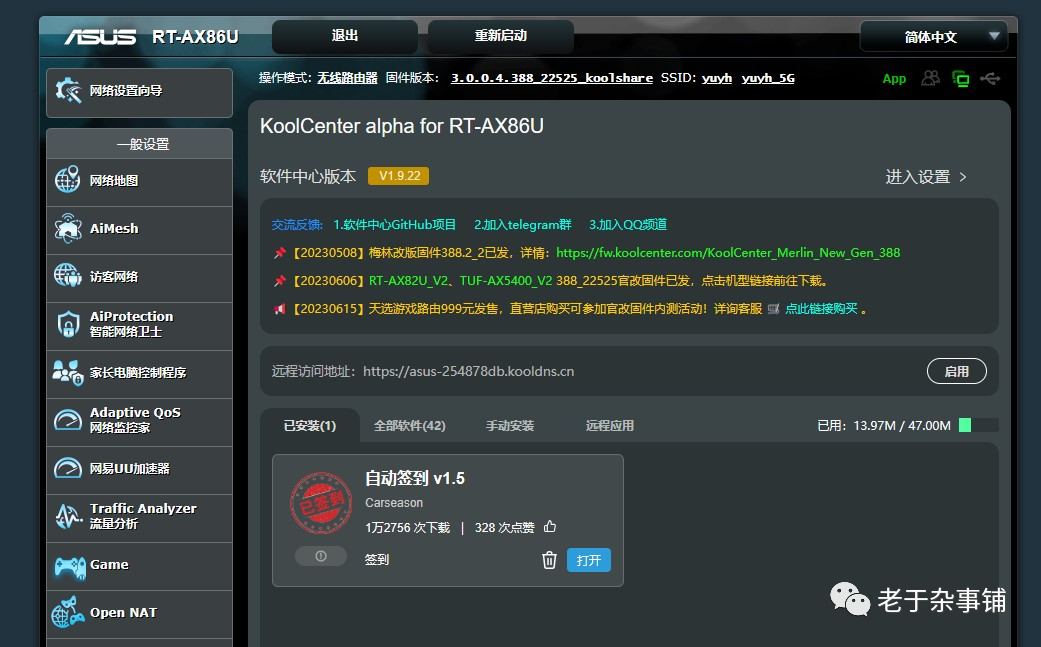Open the fw.koolcenter.com Merlin firmware link

click(x=728, y=252)
